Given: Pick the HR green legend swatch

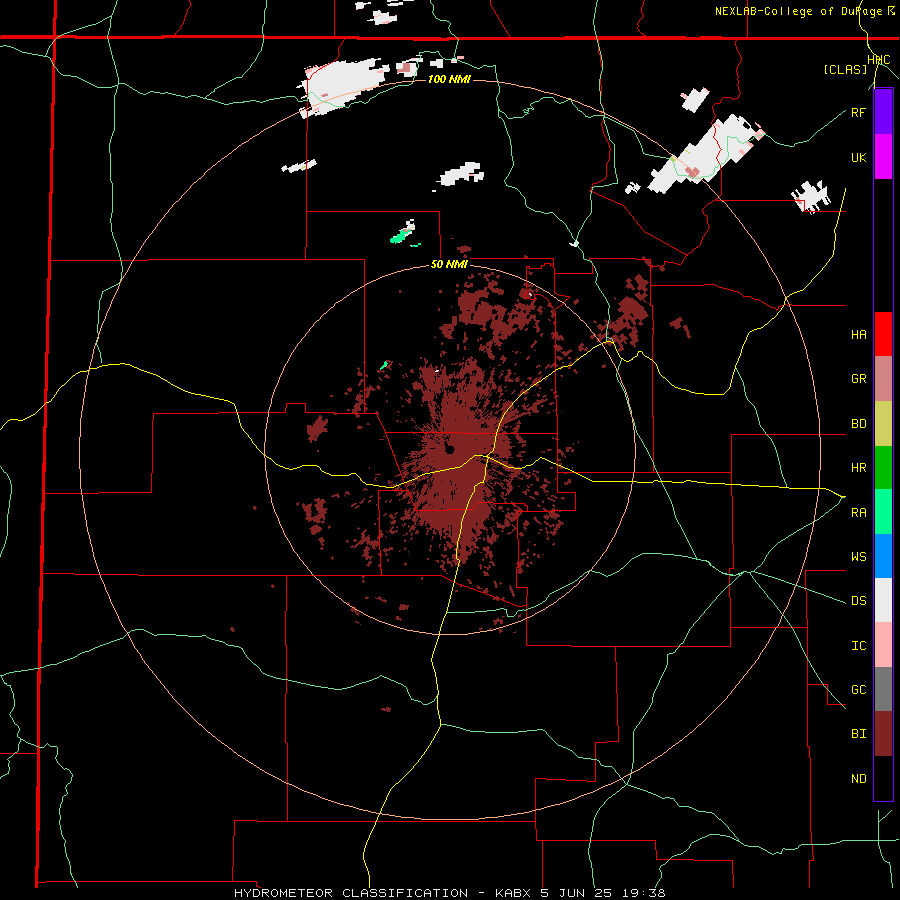Looking at the screenshot, I should pos(883,468).
